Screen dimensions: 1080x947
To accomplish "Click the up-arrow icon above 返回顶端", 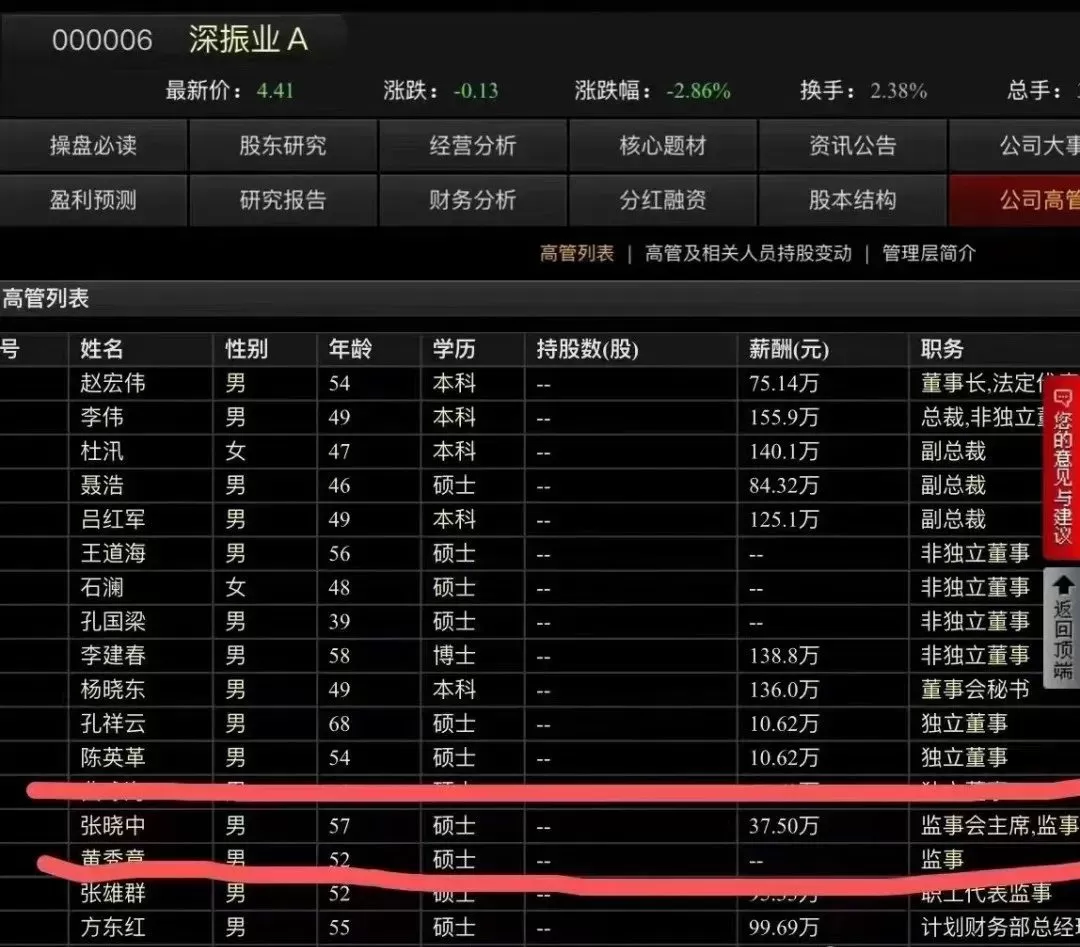I will click(x=1063, y=585).
